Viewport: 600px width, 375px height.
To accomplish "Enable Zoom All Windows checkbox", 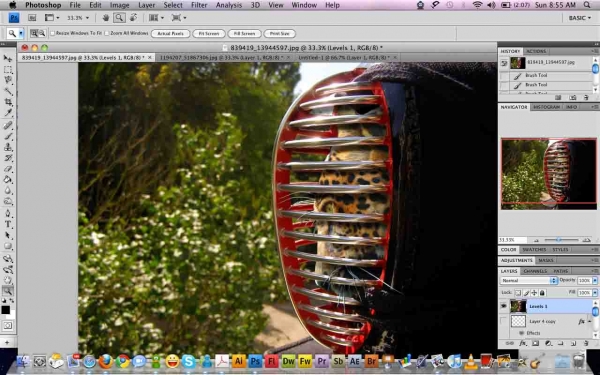I will pos(107,33).
